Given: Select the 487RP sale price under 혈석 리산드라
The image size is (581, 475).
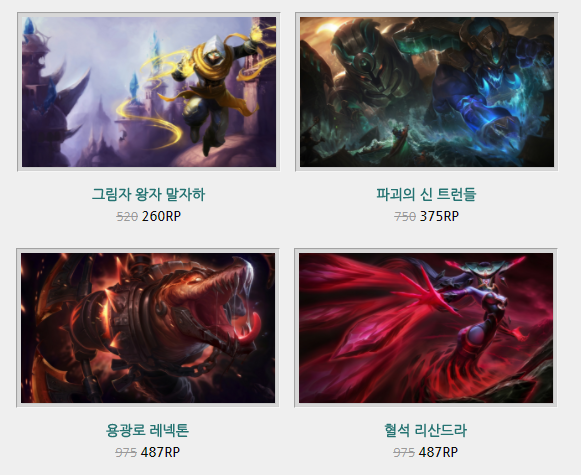Looking at the screenshot, I should point(438,452).
